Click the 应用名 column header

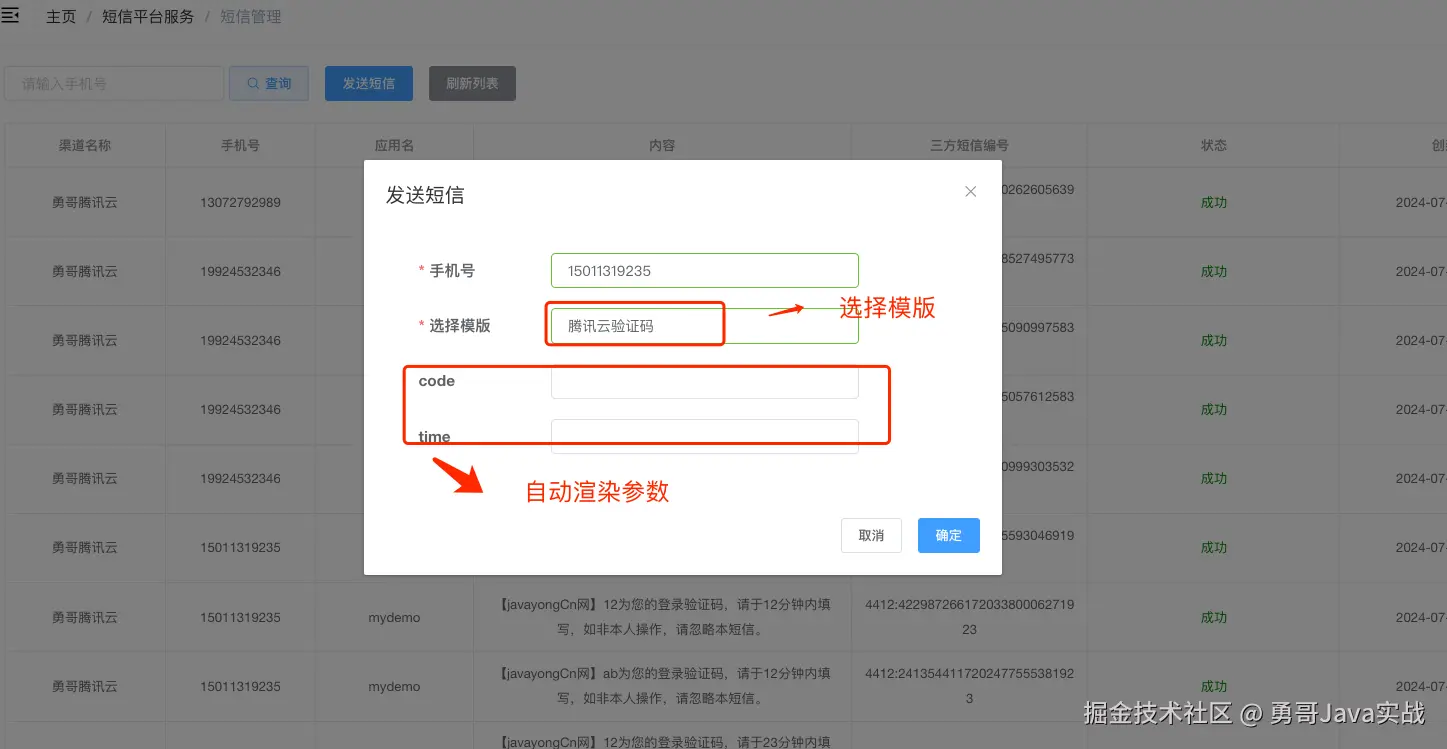(x=394, y=145)
